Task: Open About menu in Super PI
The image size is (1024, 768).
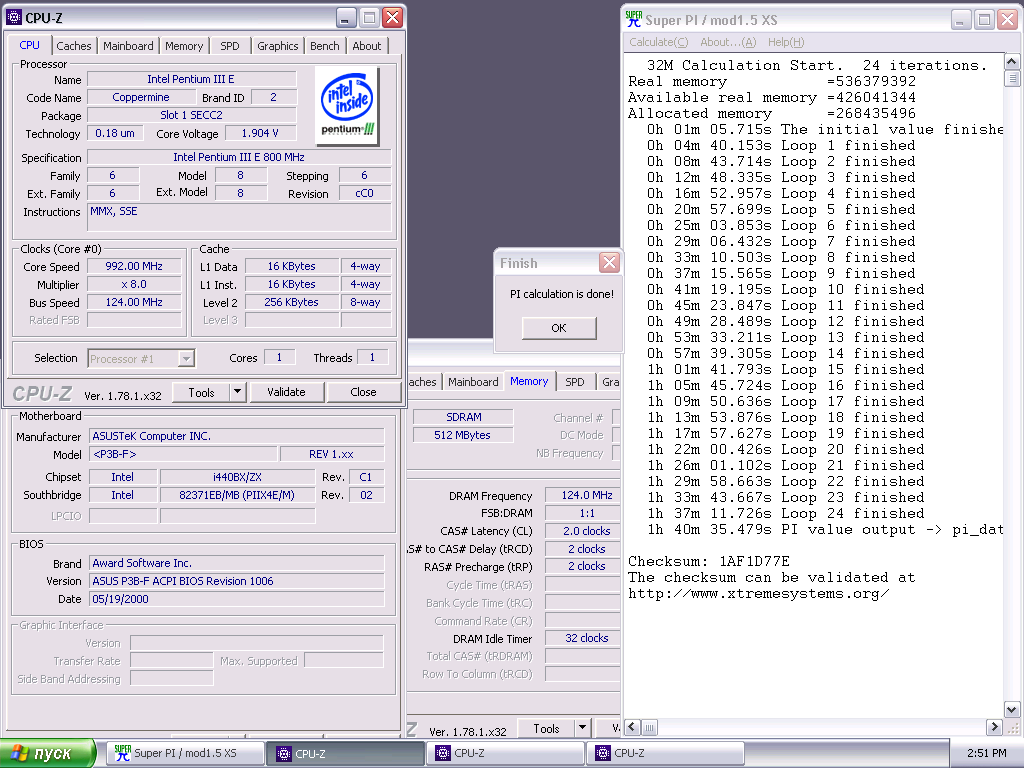Action: [728, 42]
